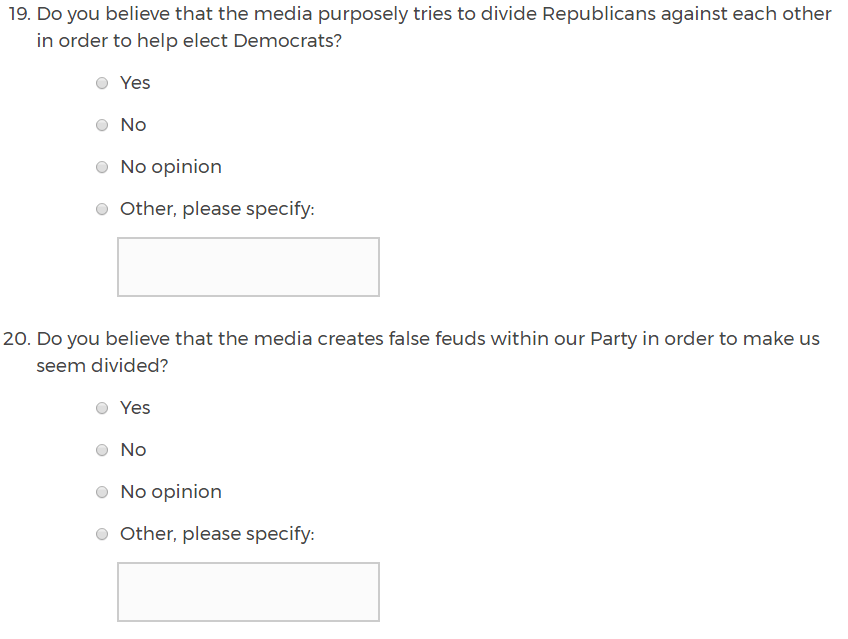Pick Other, please specify radio in question 19
The width and height of the screenshot is (848, 639).
coord(102,210)
